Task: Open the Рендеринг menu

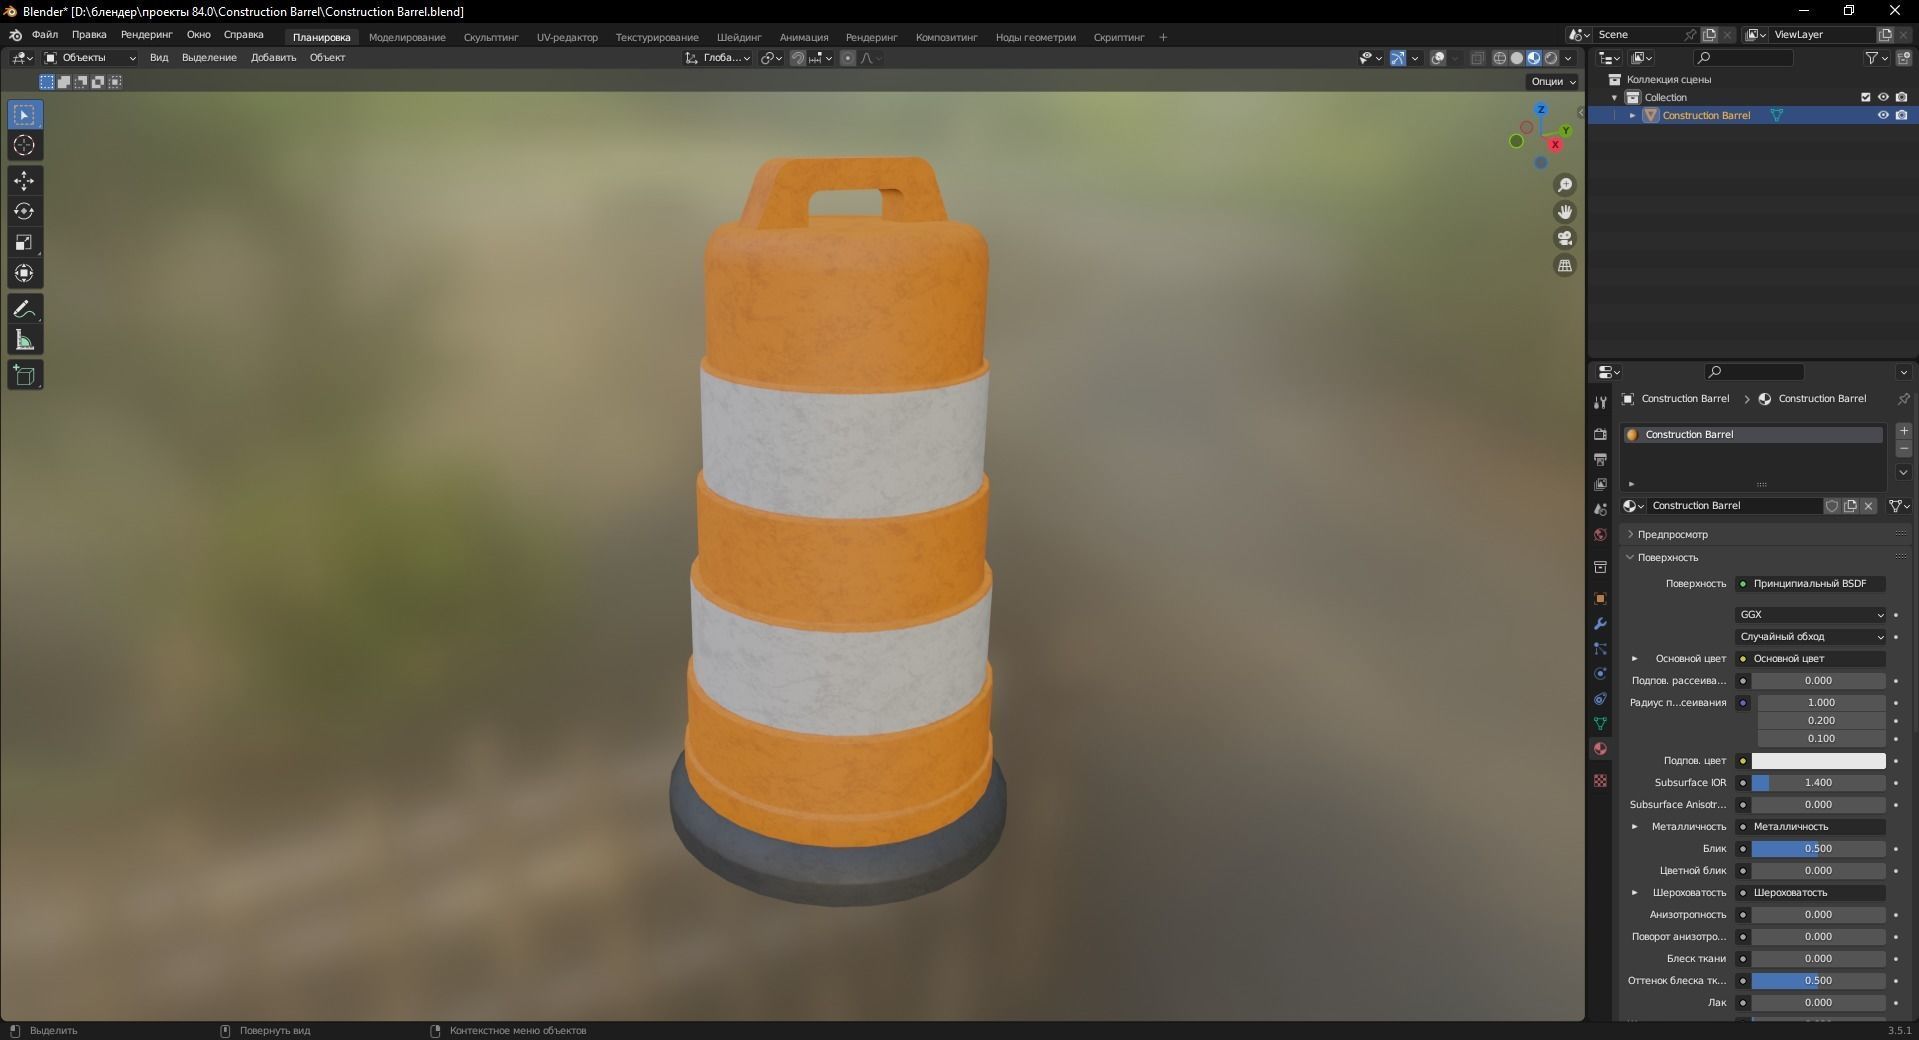Action: [145, 36]
